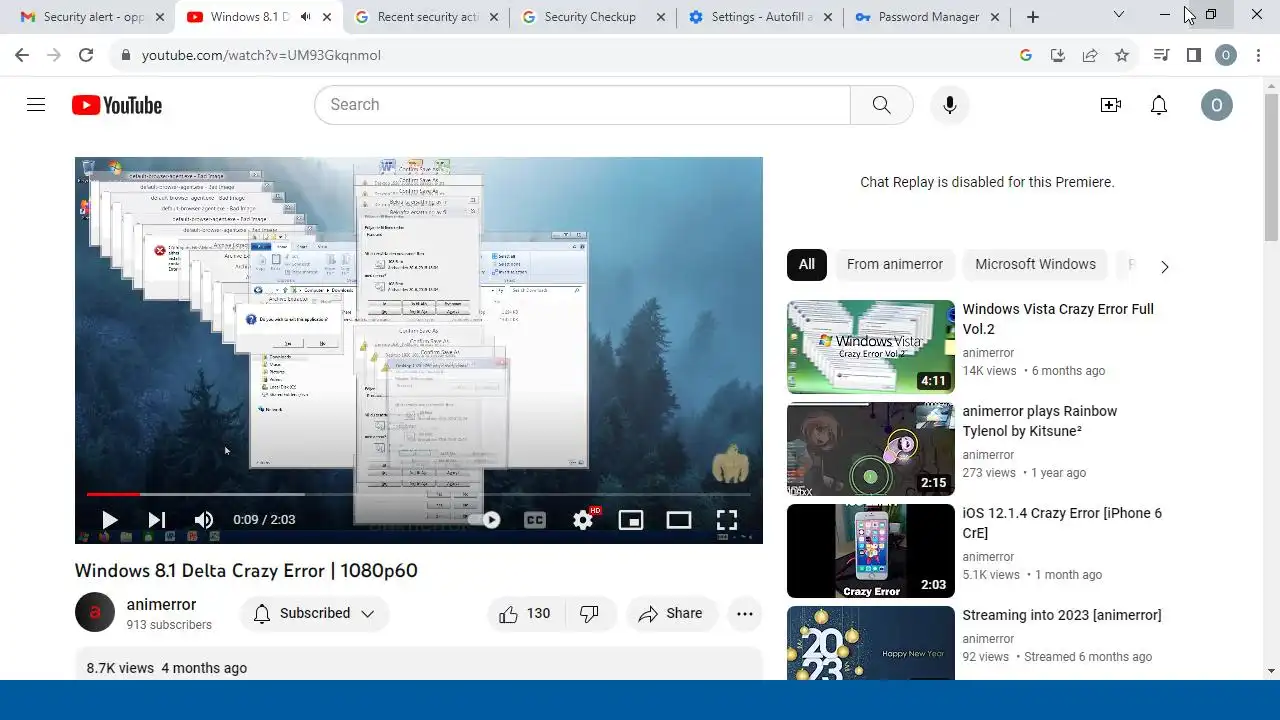Viewport: 1280px width, 720px height.
Task: Open the Create video icon
Action: (x=1111, y=105)
